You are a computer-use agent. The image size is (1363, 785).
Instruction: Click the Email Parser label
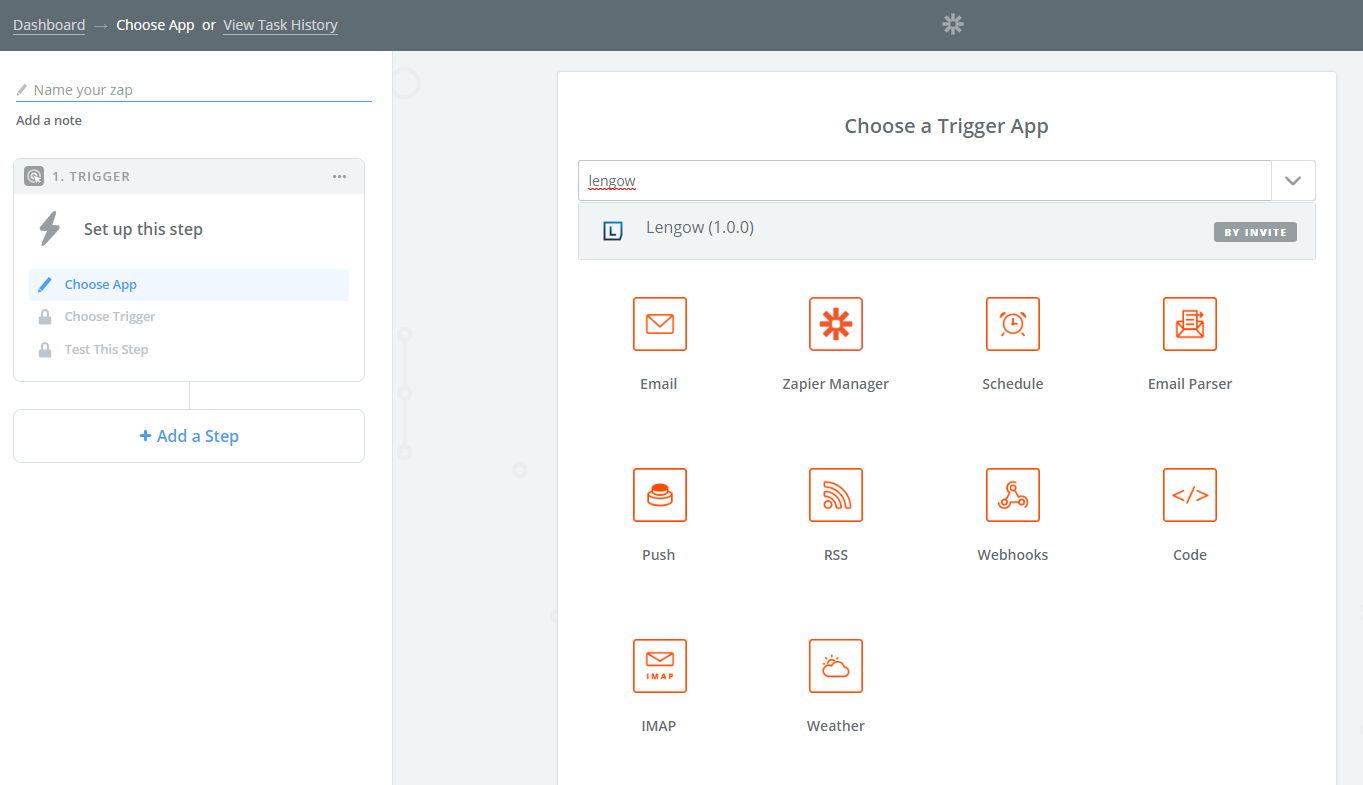pyautogui.click(x=1190, y=384)
